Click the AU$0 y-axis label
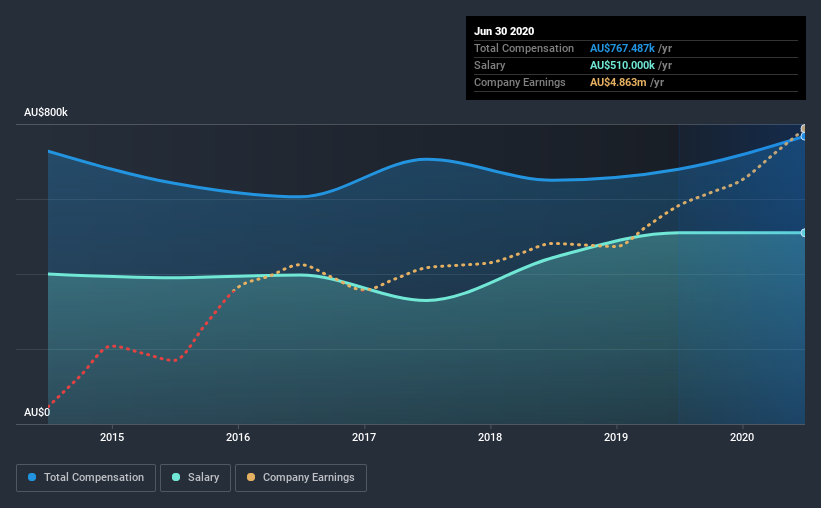Screen dimensions: 821x508 (x=37, y=412)
